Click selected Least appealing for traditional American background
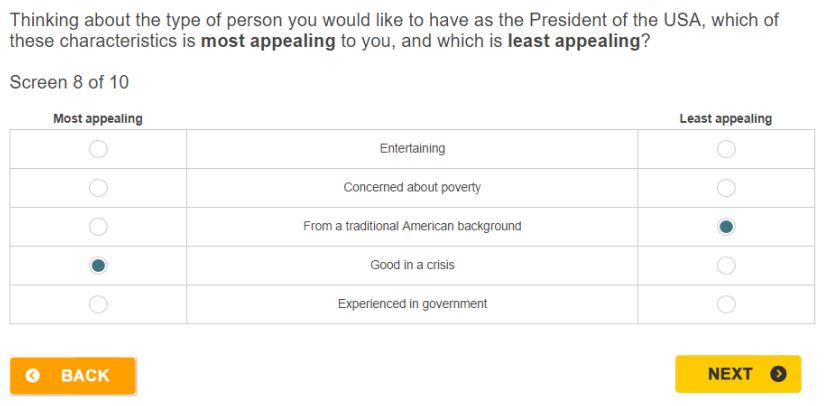The image size is (824, 406). (726, 227)
